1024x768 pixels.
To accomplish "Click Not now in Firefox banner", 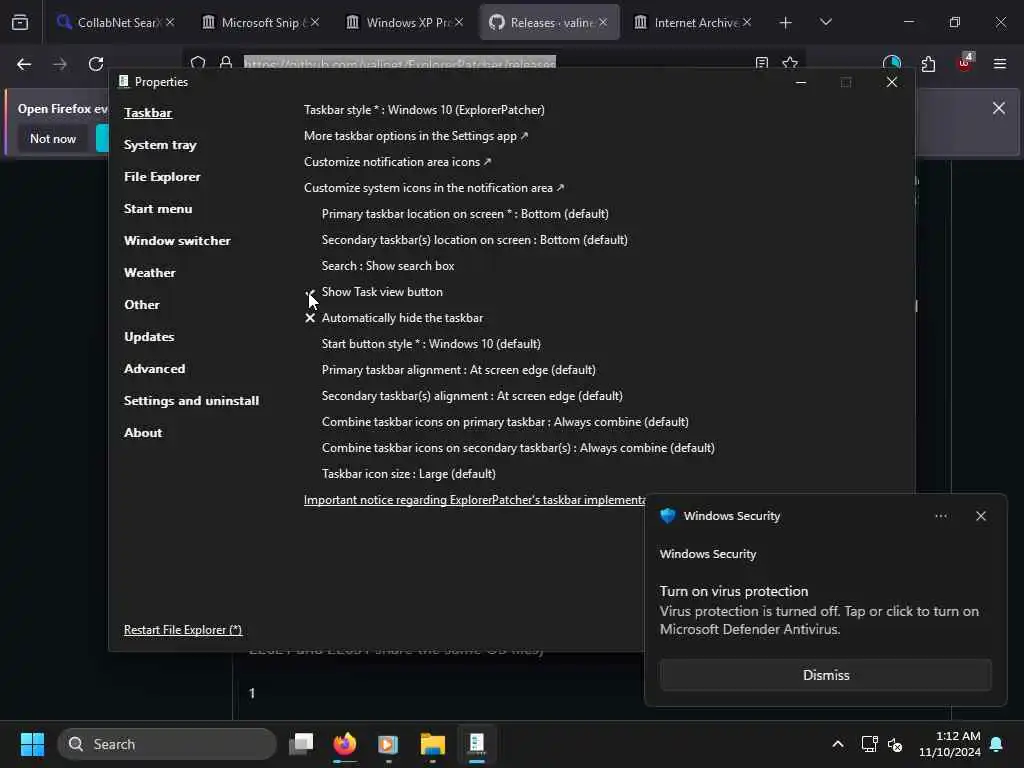I will (x=53, y=138).
